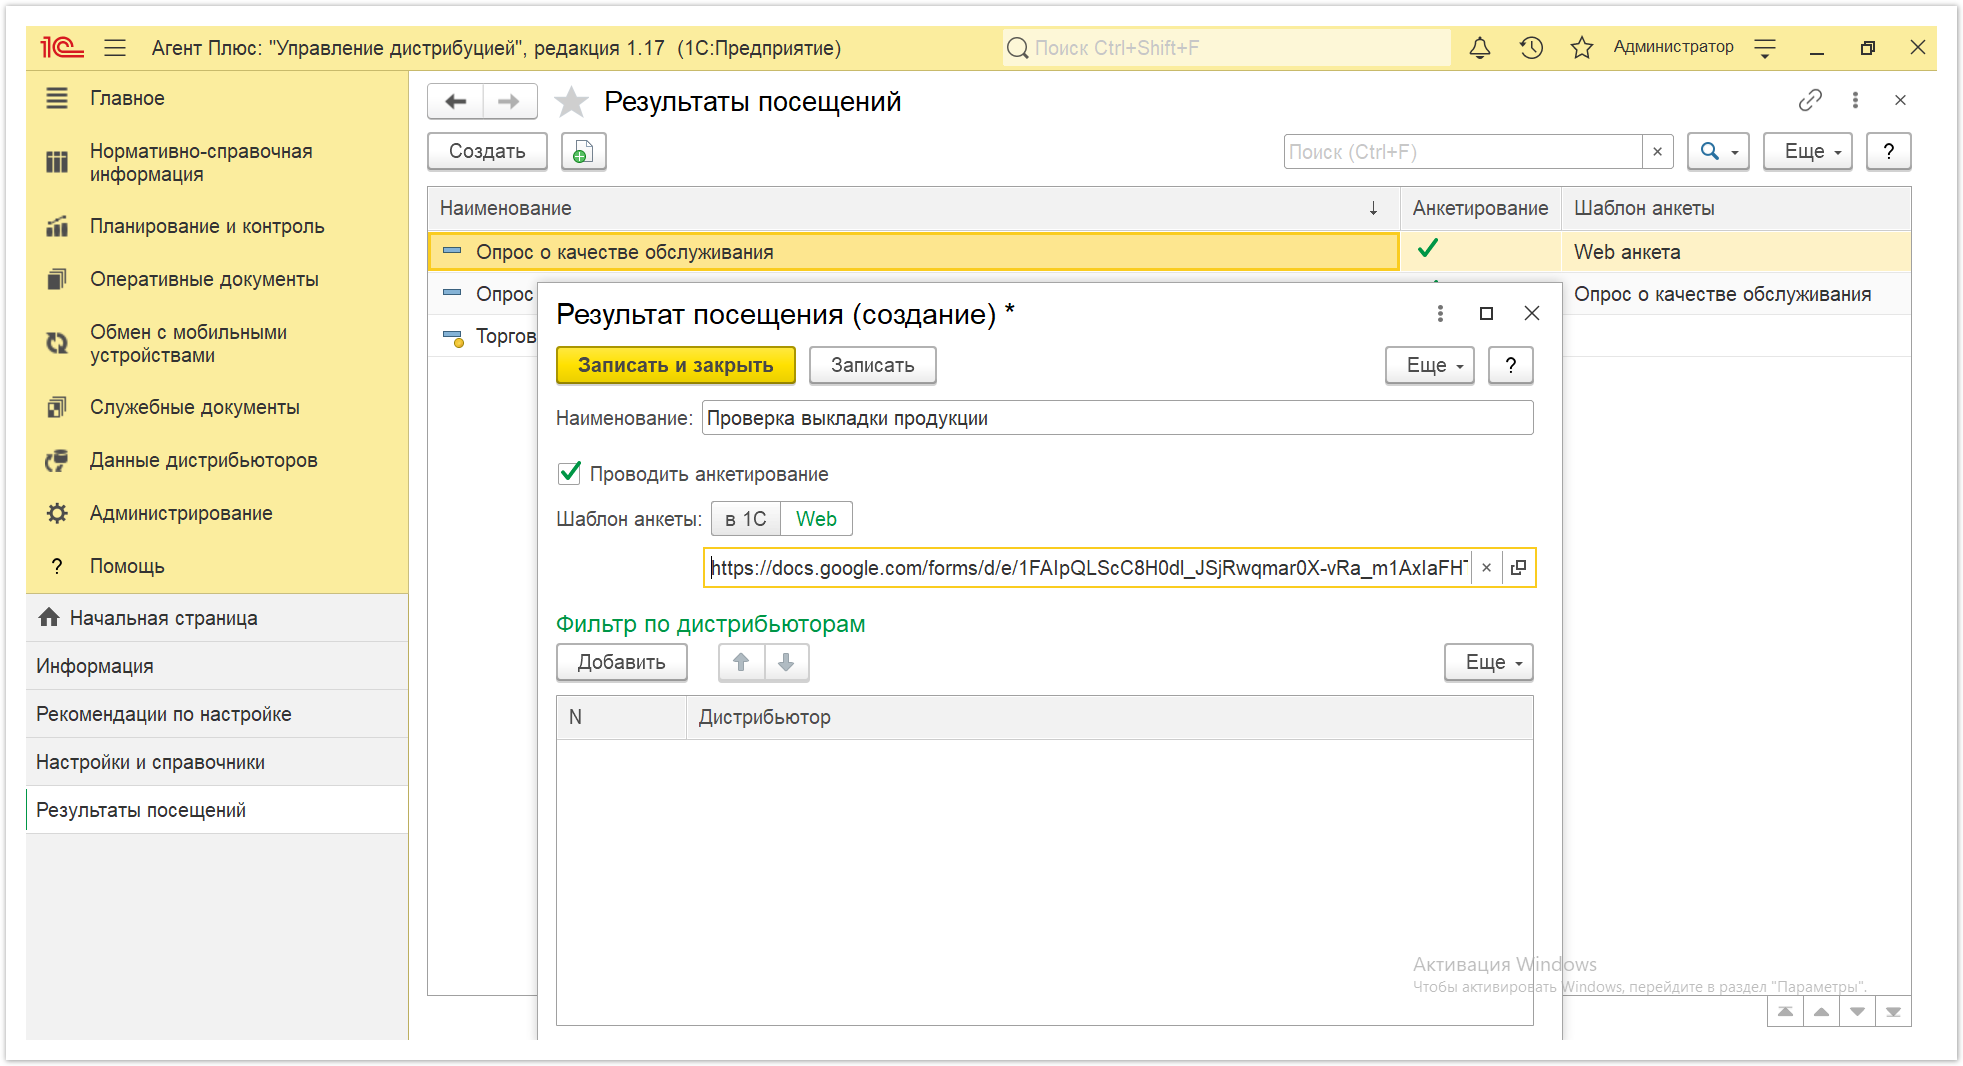Click Создать button
This screenshot has width=1963, height=1066.
coord(487,151)
